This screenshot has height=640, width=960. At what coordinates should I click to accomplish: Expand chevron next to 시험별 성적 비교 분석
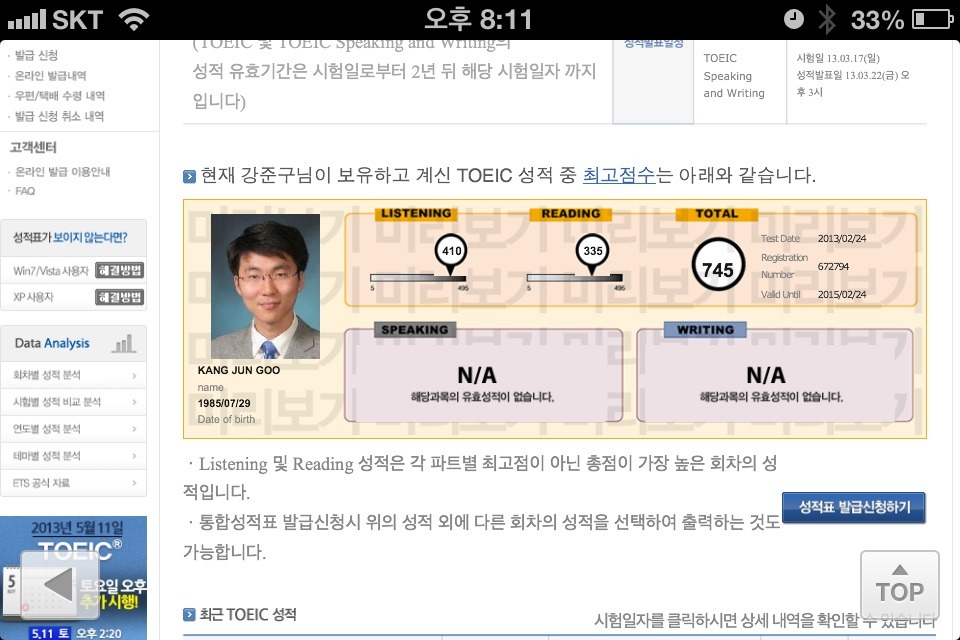(134, 402)
